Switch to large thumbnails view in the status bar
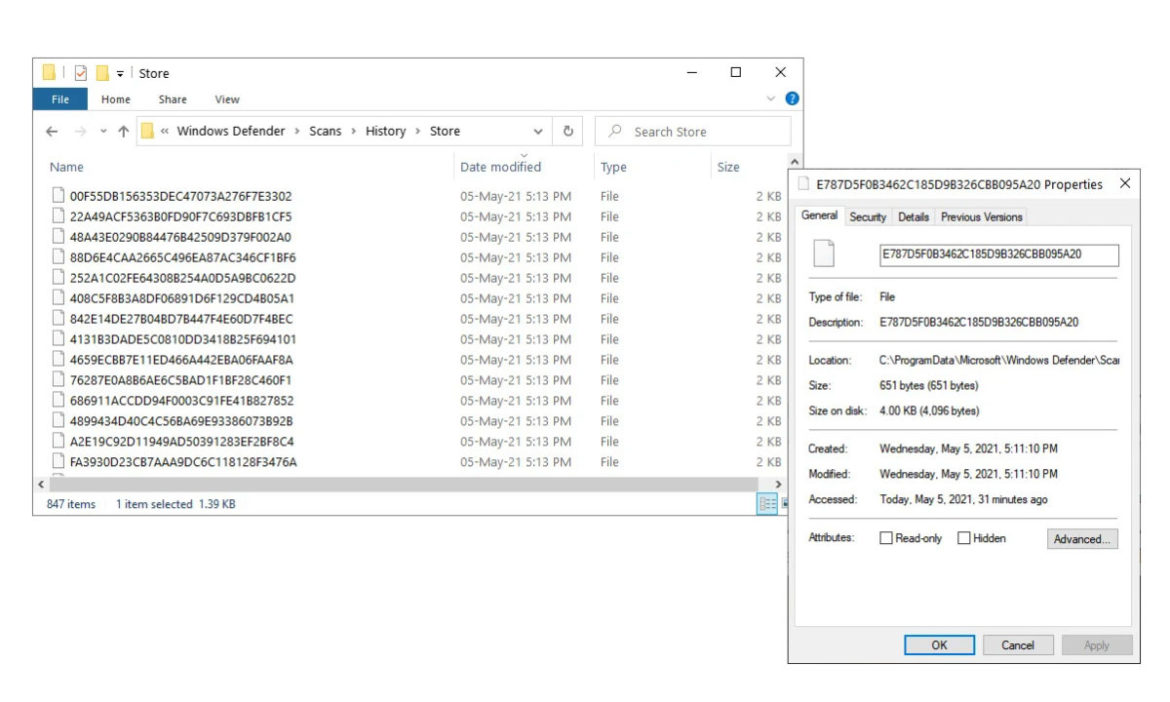 [785, 504]
